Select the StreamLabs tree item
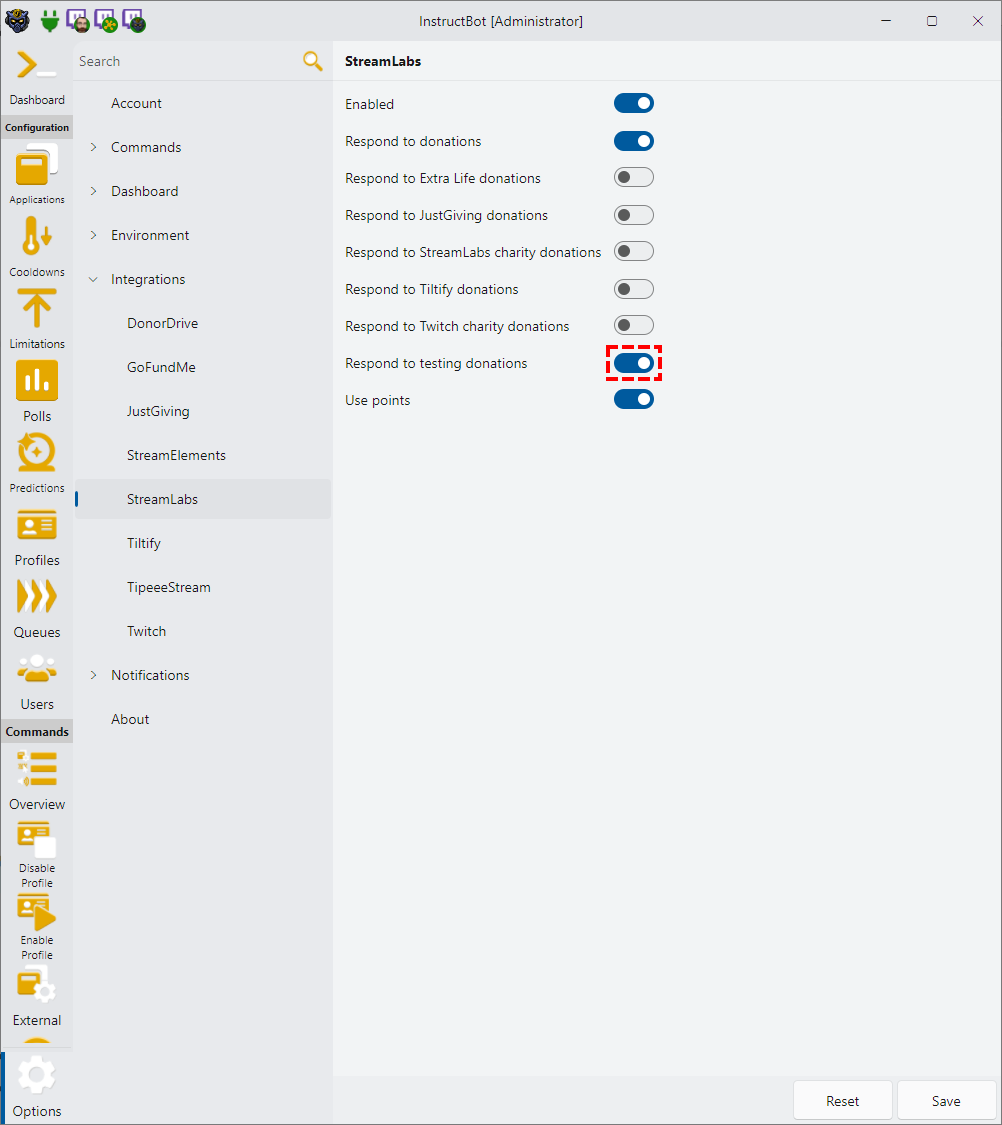Image resolution: width=1002 pixels, height=1125 pixels. point(203,499)
